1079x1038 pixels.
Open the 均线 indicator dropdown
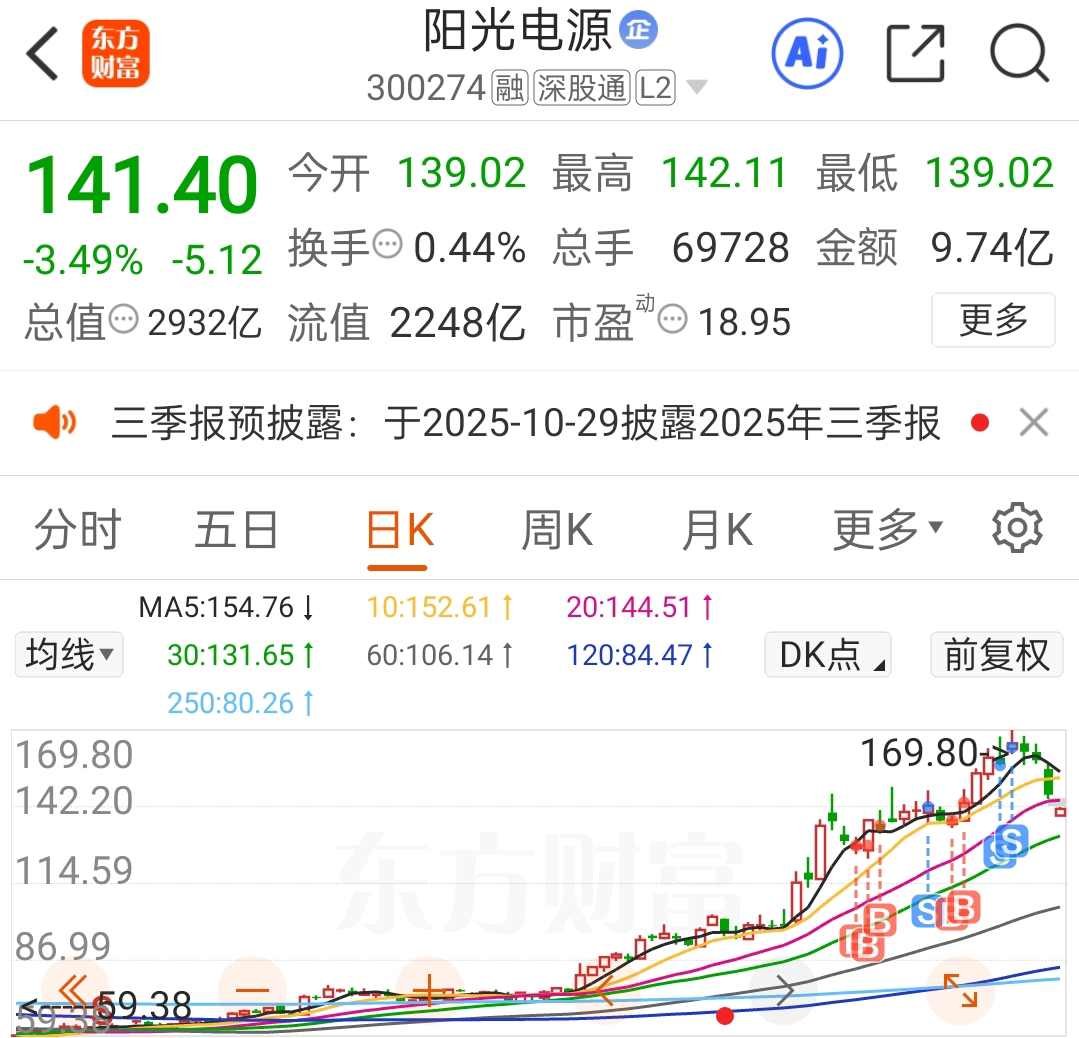click(x=69, y=655)
